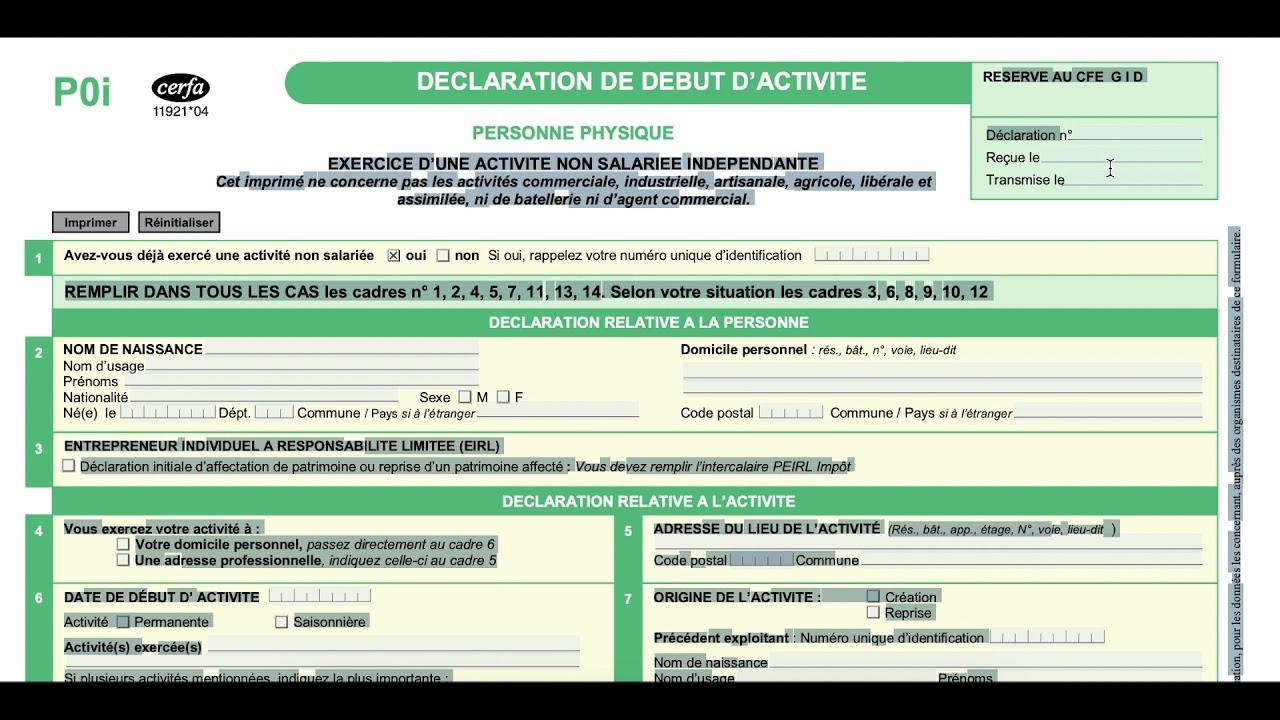
Task: Check 'Une adresse professionnelle' option
Action: (x=123, y=560)
